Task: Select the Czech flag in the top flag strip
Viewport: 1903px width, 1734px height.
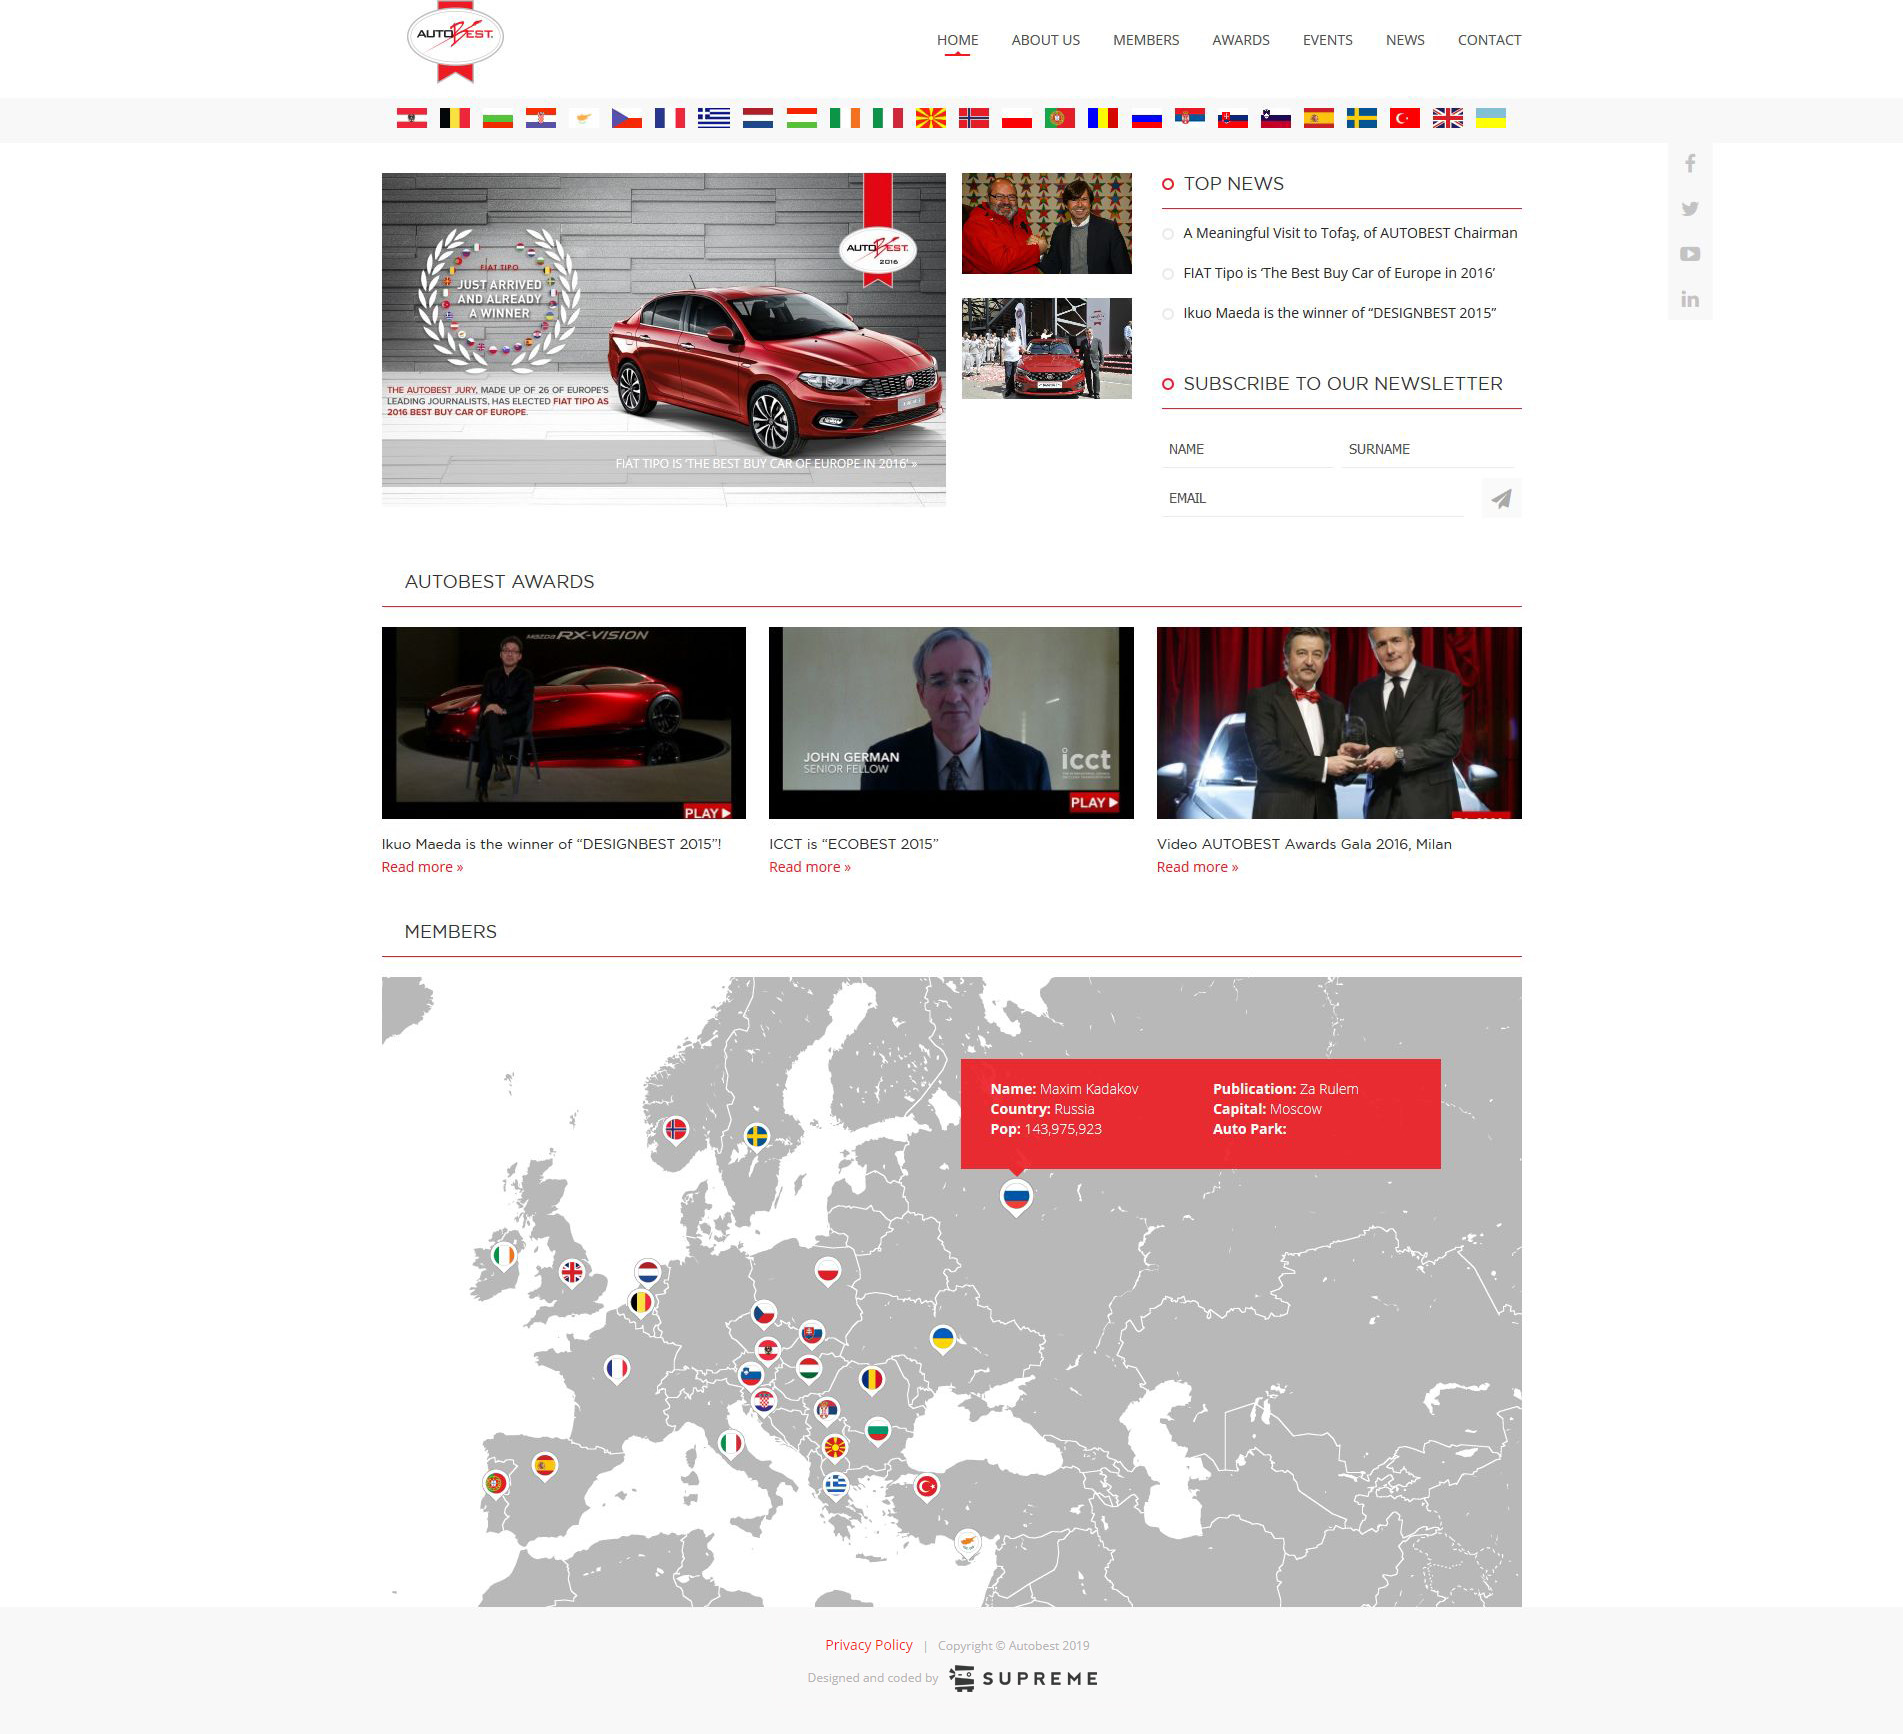Action: 627,119
